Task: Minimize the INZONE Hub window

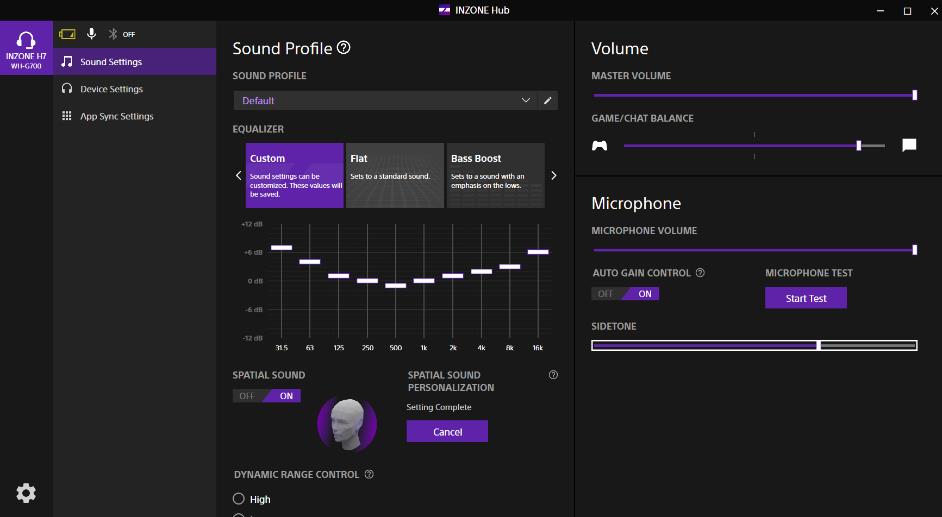Action: coord(880,10)
